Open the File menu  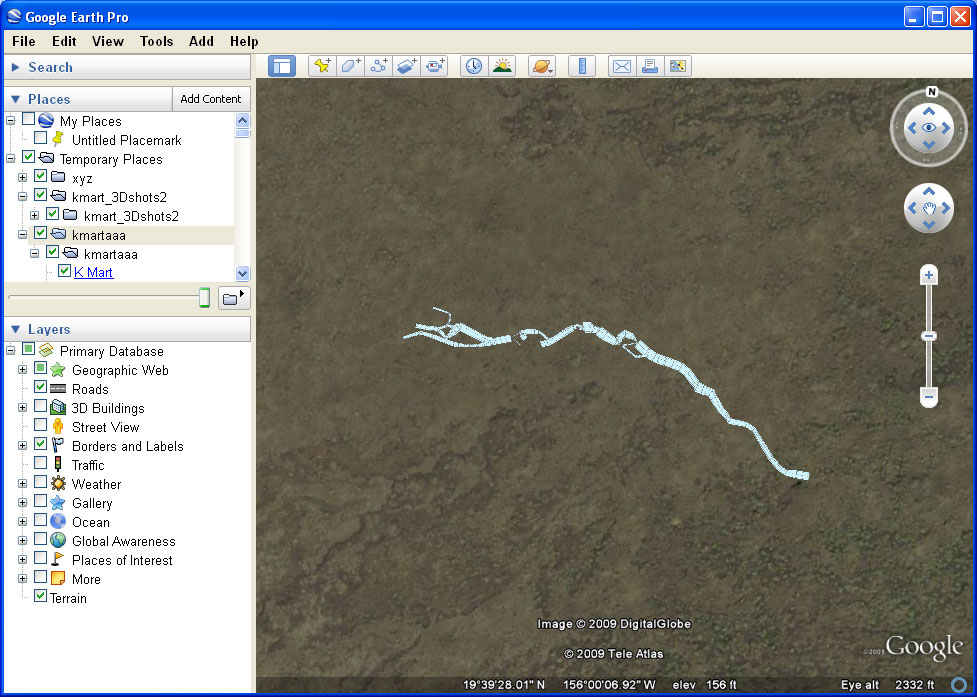point(24,41)
